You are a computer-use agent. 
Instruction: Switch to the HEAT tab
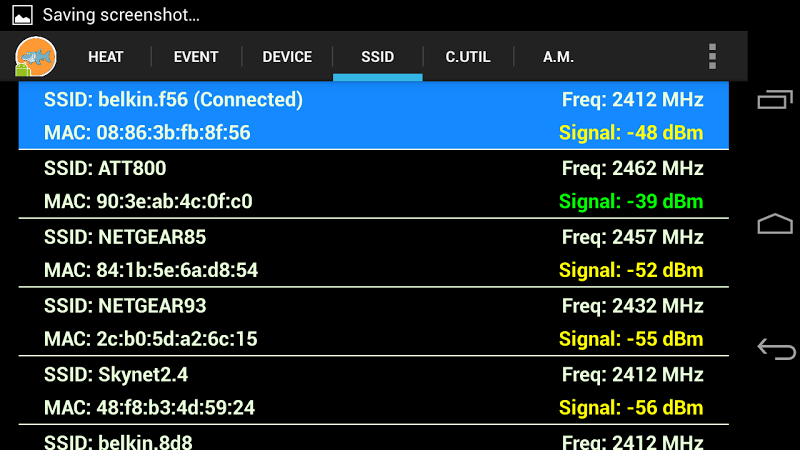(x=106, y=57)
